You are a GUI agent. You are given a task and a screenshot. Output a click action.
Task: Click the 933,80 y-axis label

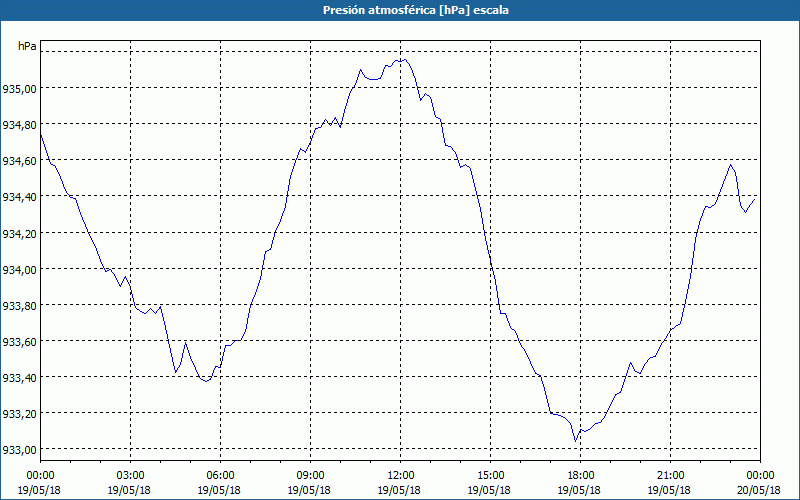[x=20, y=306]
